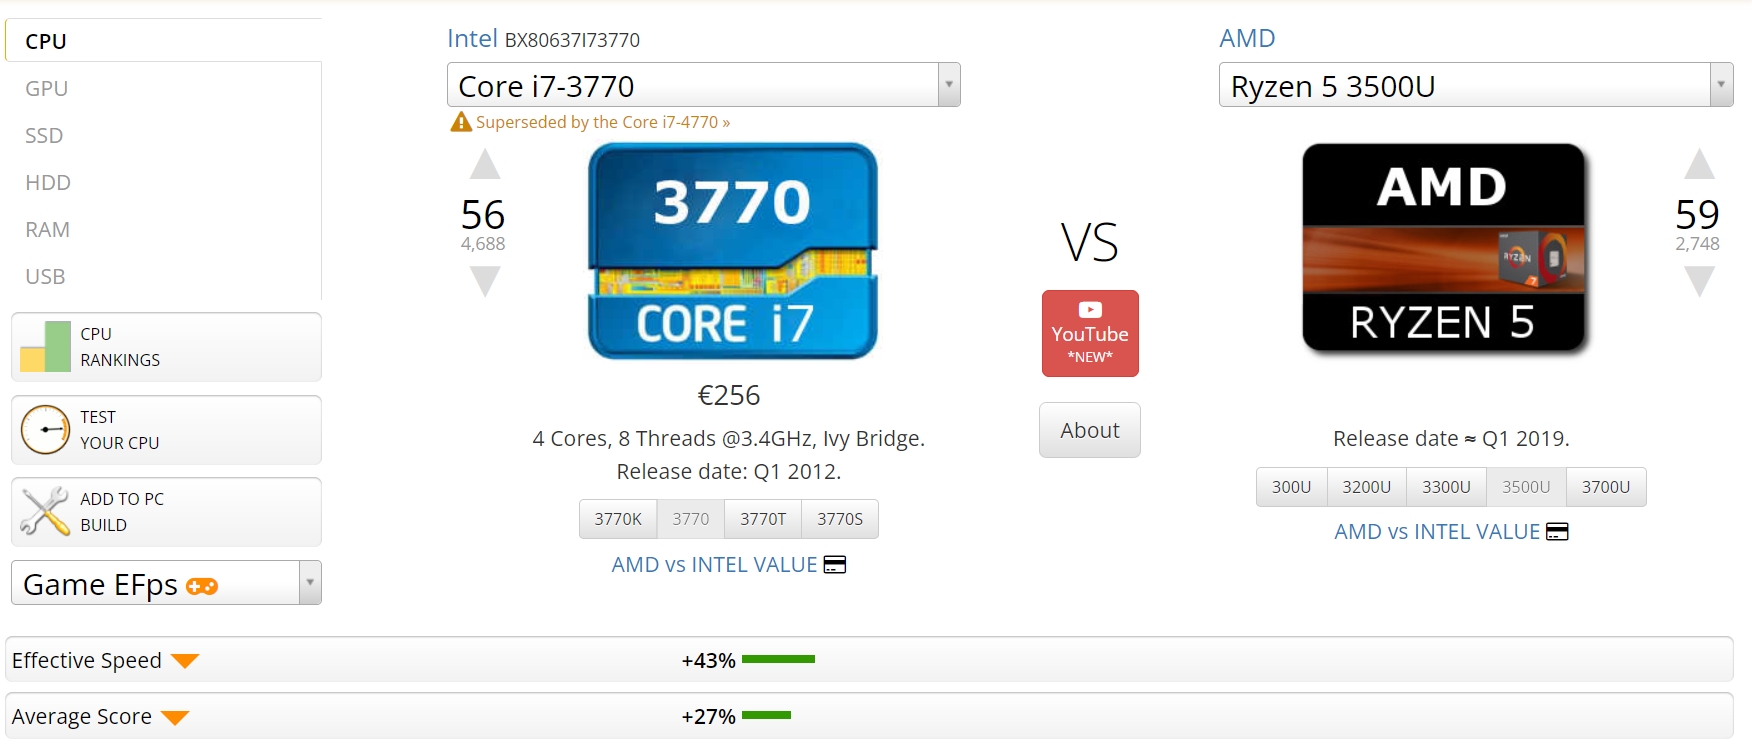Open CPU Rankings
The image size is (1752, 744).
tap(166, 347)
